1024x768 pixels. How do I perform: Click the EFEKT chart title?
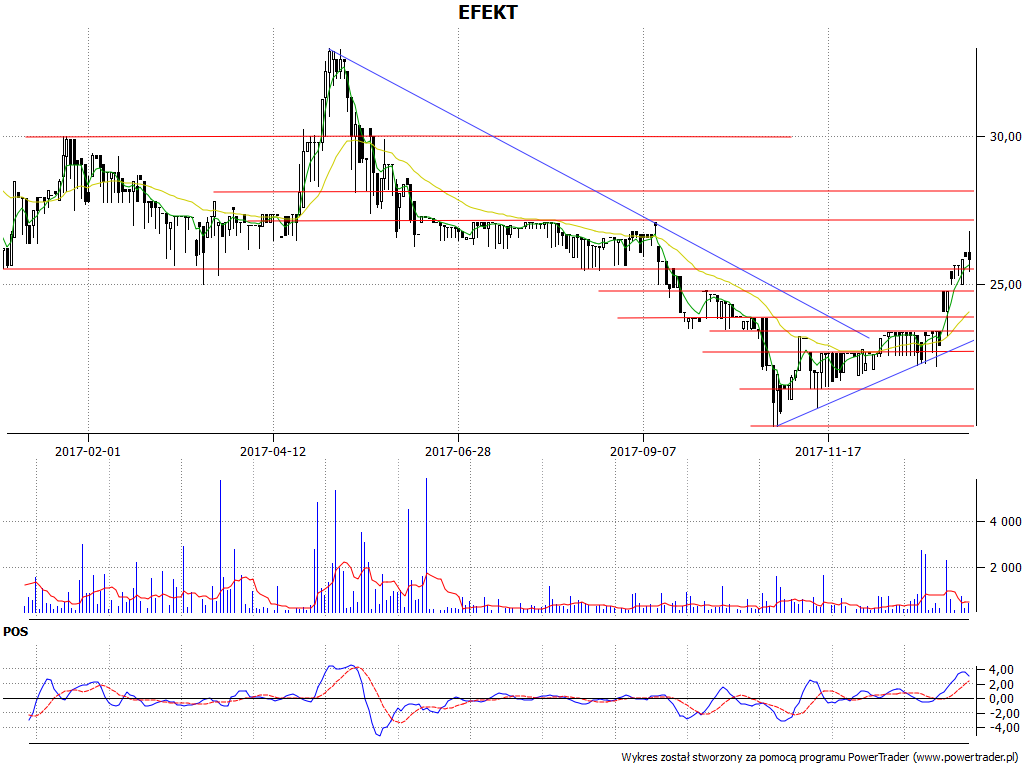488,12
